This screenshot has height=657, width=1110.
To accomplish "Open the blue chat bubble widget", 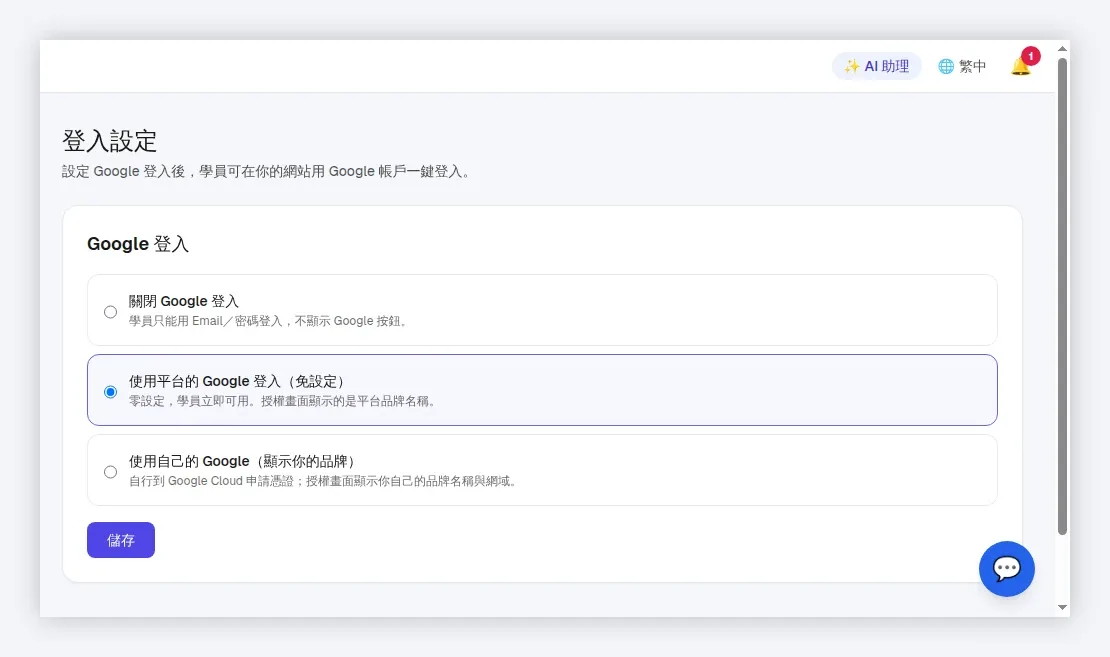I will [x=1007, y=569].
